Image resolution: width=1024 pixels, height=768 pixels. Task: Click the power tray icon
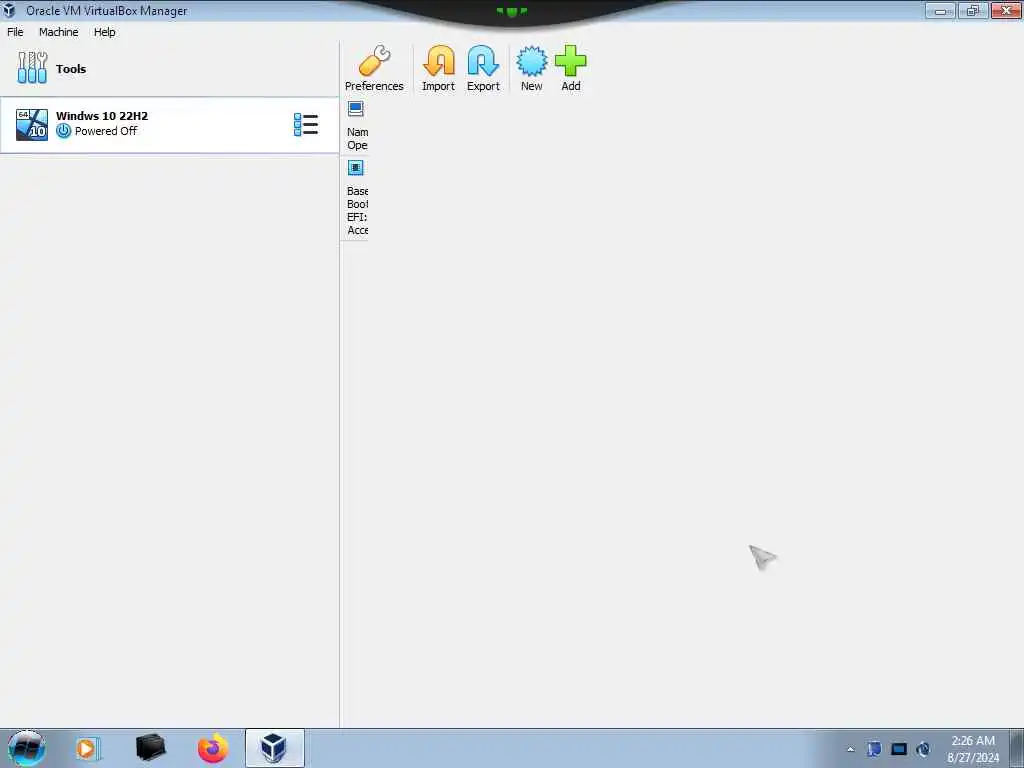(x=923, y=749)
